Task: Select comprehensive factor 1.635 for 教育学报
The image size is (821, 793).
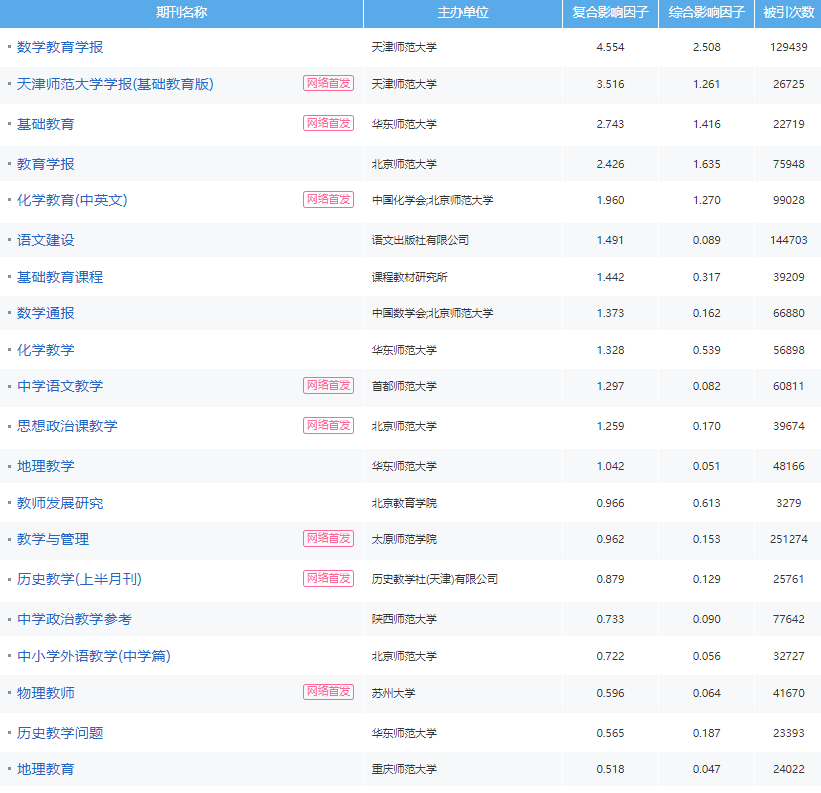Action: pyautogui.click(x=707, y=164)
